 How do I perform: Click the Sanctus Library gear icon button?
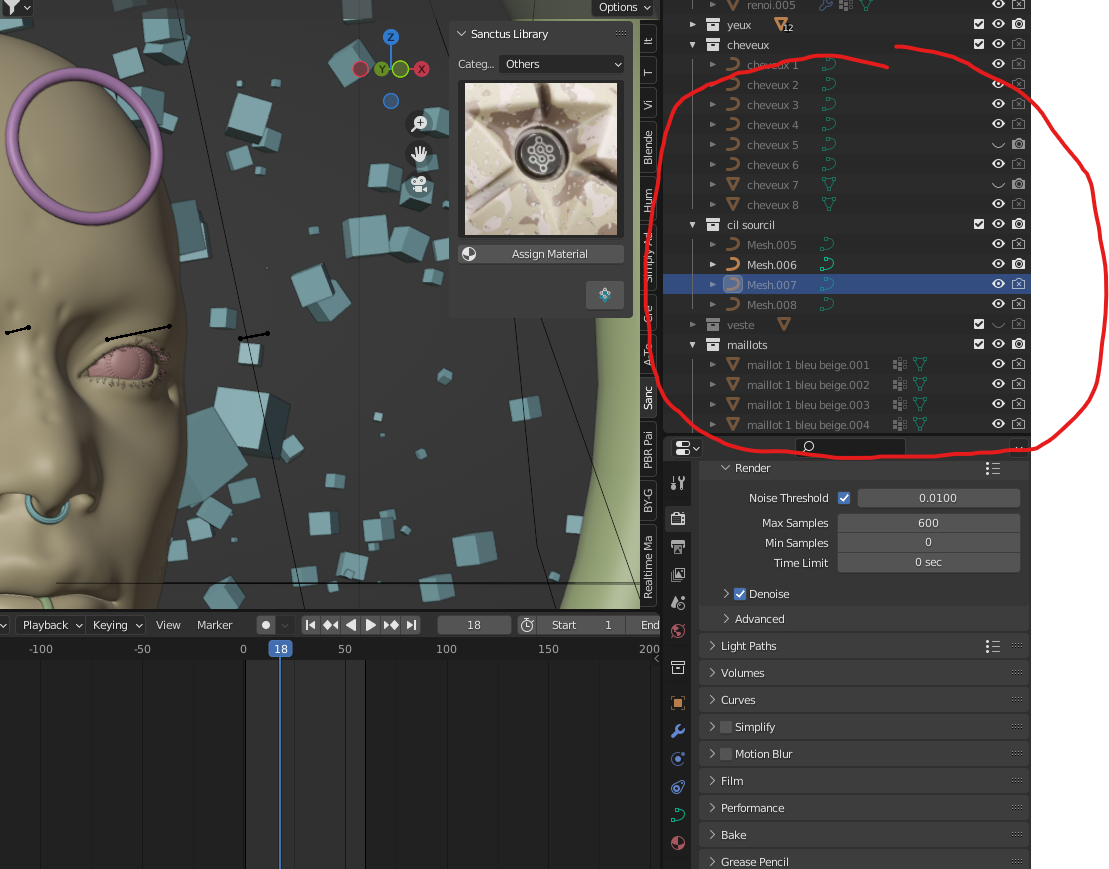[x=605, y=295]
